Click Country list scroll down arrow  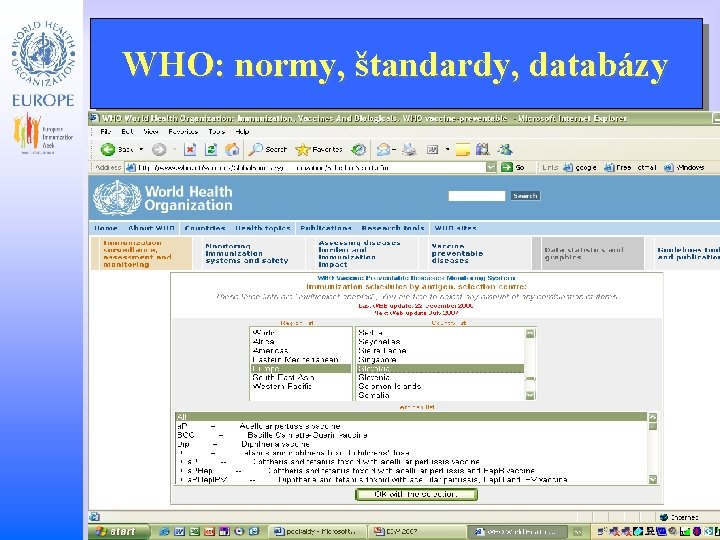coord(530,395)
